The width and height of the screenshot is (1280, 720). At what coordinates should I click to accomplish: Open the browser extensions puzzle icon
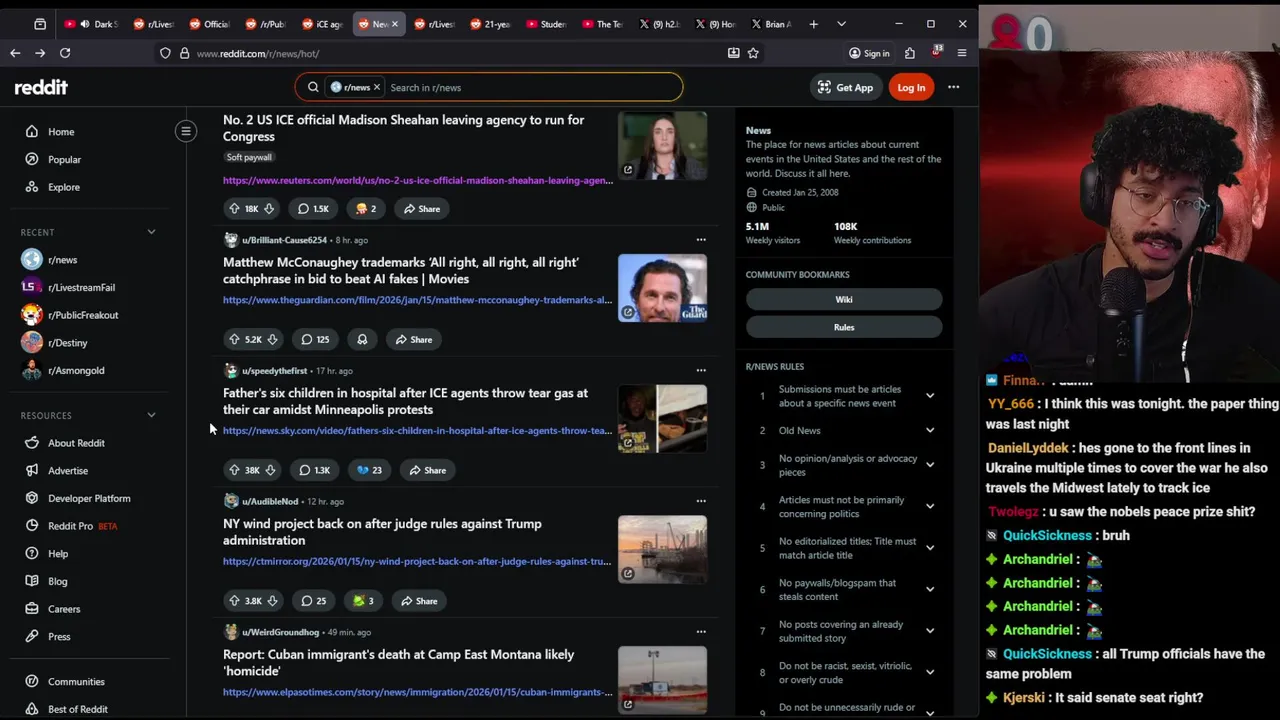[x=910, y=53]
